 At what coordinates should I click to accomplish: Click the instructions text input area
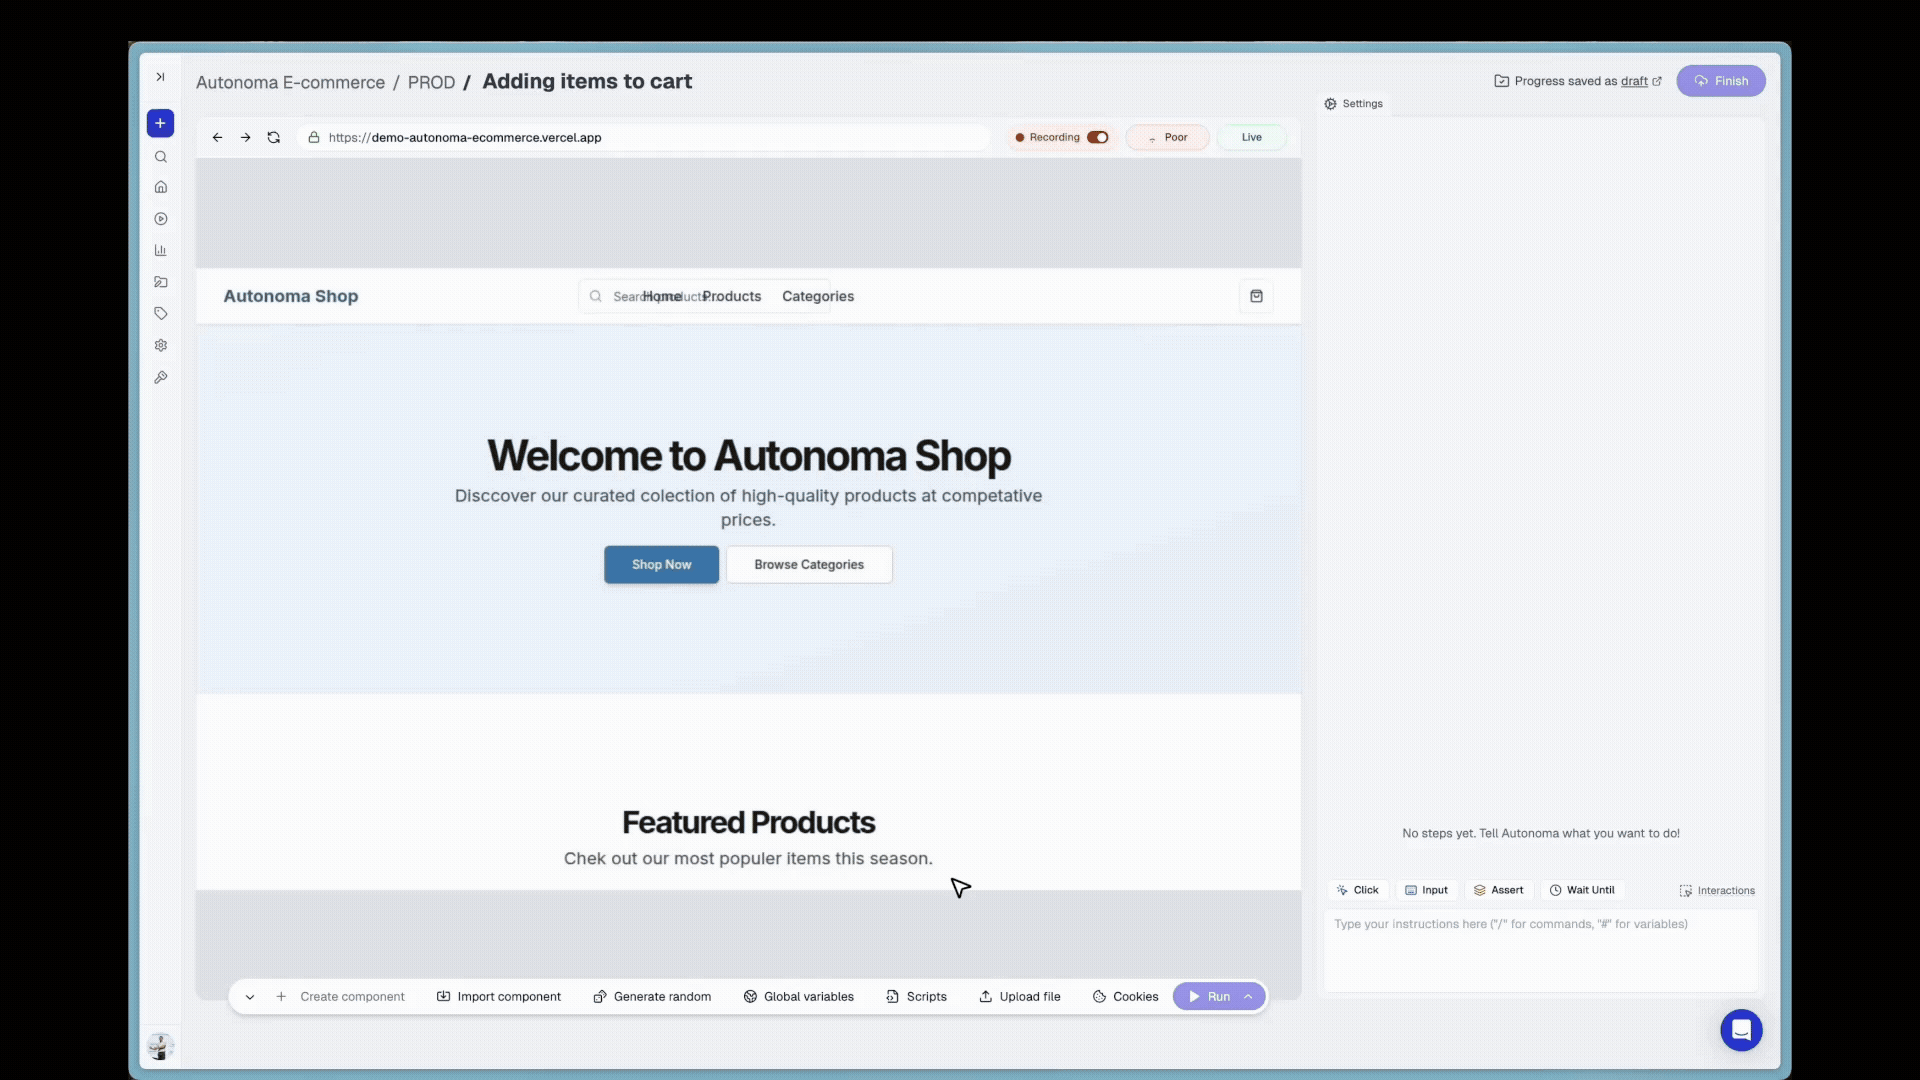pyautogui.click(x=1540, y=950)
